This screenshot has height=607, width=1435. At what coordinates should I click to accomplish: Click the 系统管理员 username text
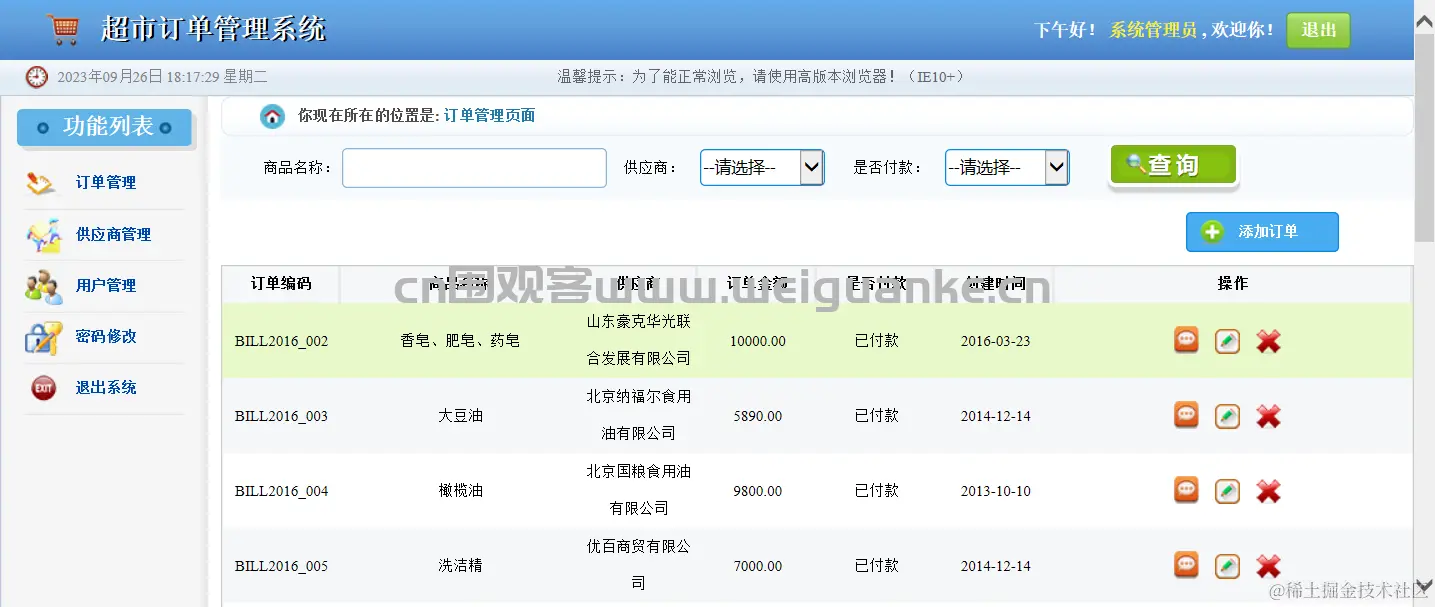pyautogui.click(x=1153, y=30)
